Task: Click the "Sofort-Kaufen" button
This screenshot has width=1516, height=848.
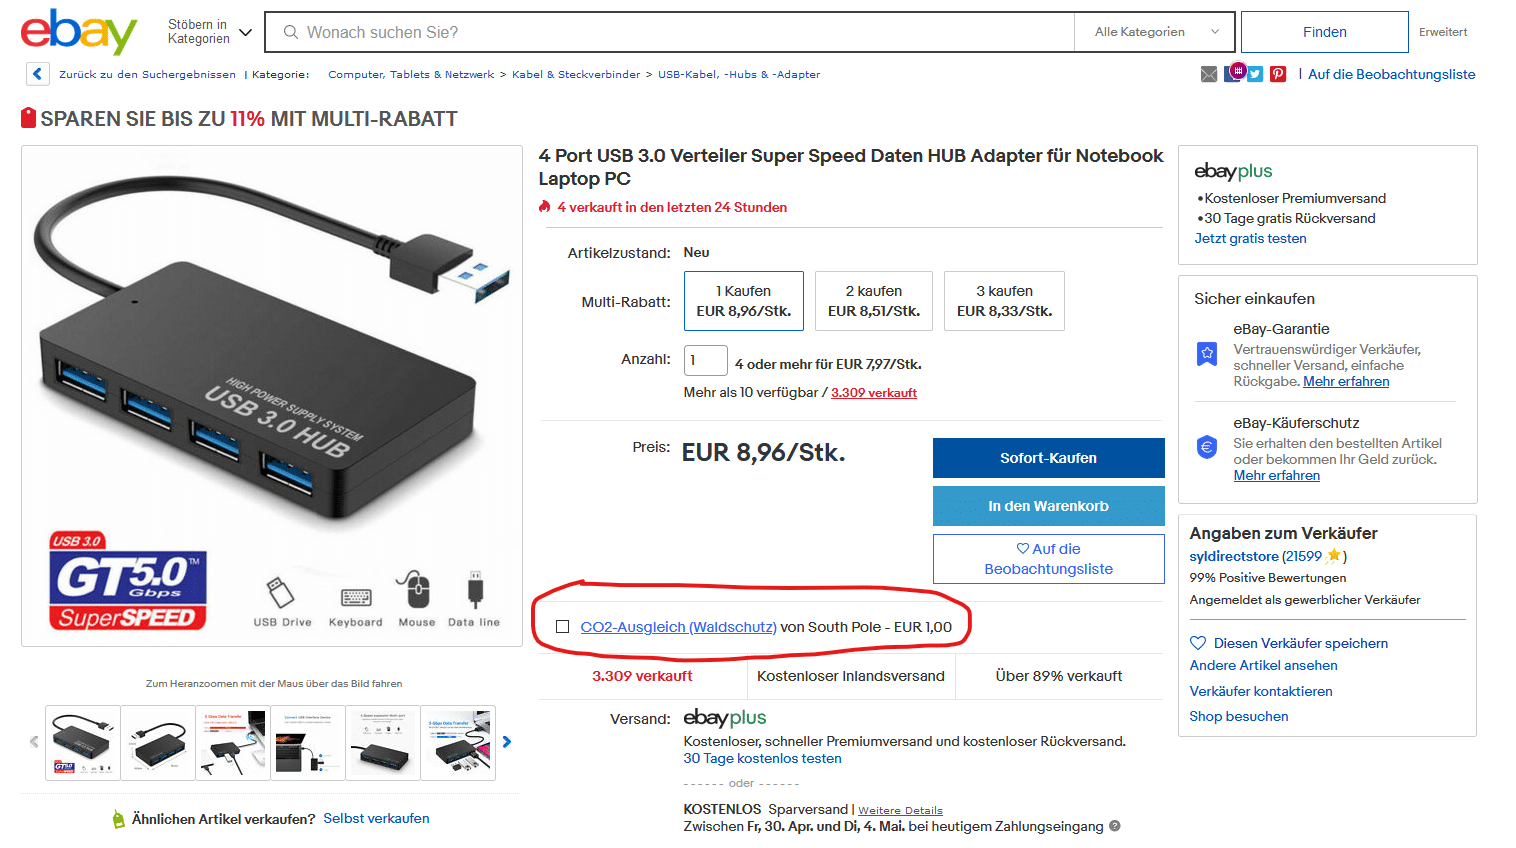Action: [1048, 458]
